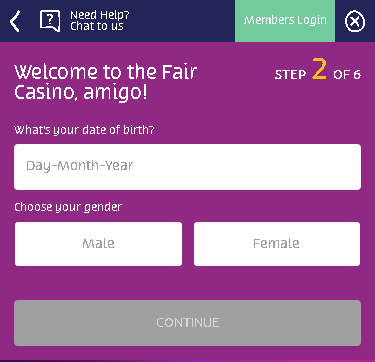Click the Day-Month-Year placeholder text
The width and height of the screenshot is (375, 362).
click(80, 166)
